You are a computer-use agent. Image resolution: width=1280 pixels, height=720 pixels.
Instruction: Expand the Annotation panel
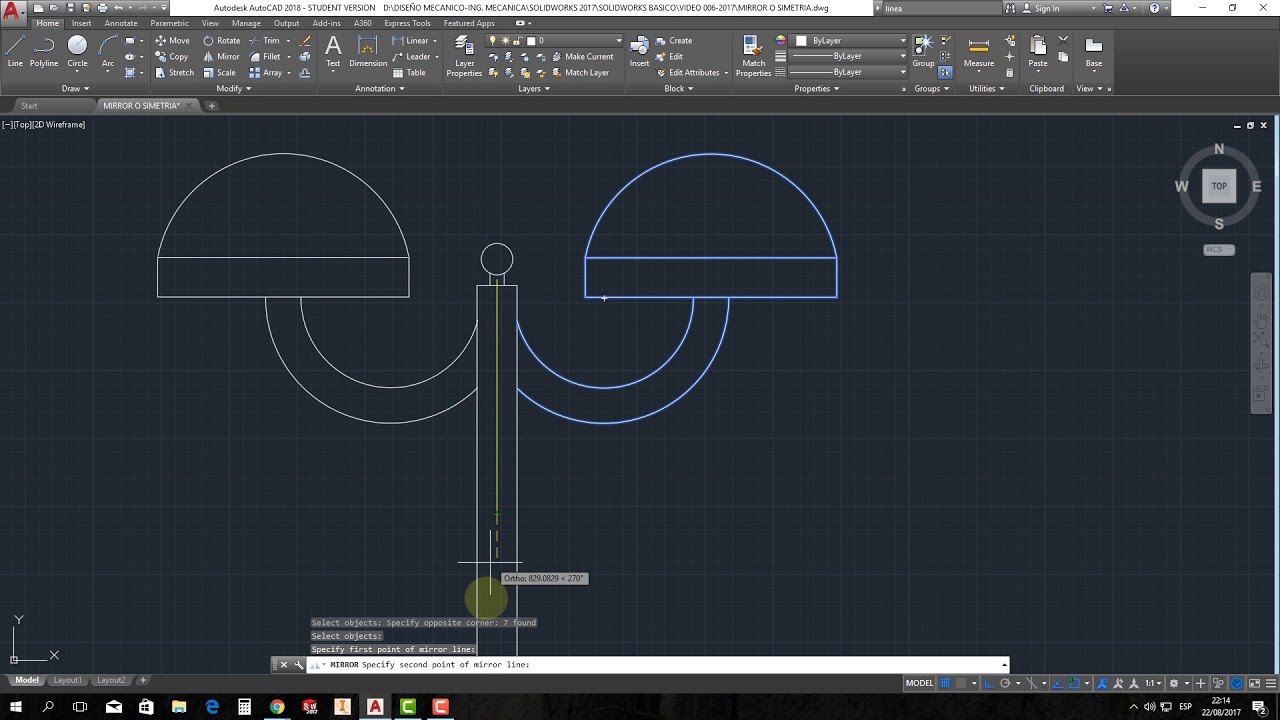380,88
